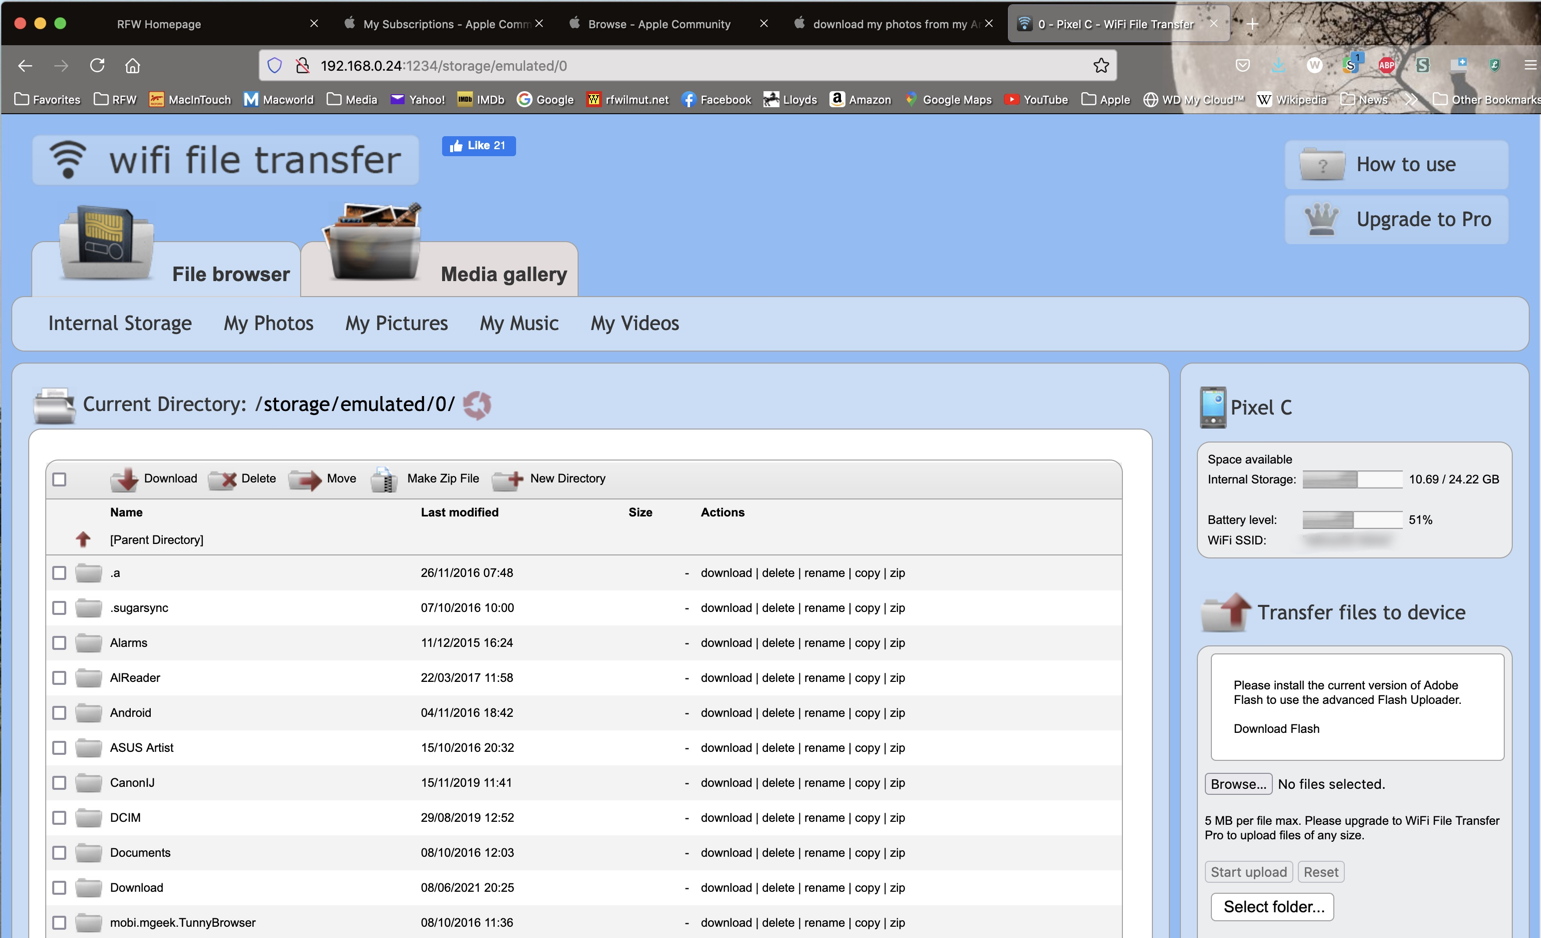Click the New Directory plus icon
The image size is (1541, 938).
coord(507,480)
